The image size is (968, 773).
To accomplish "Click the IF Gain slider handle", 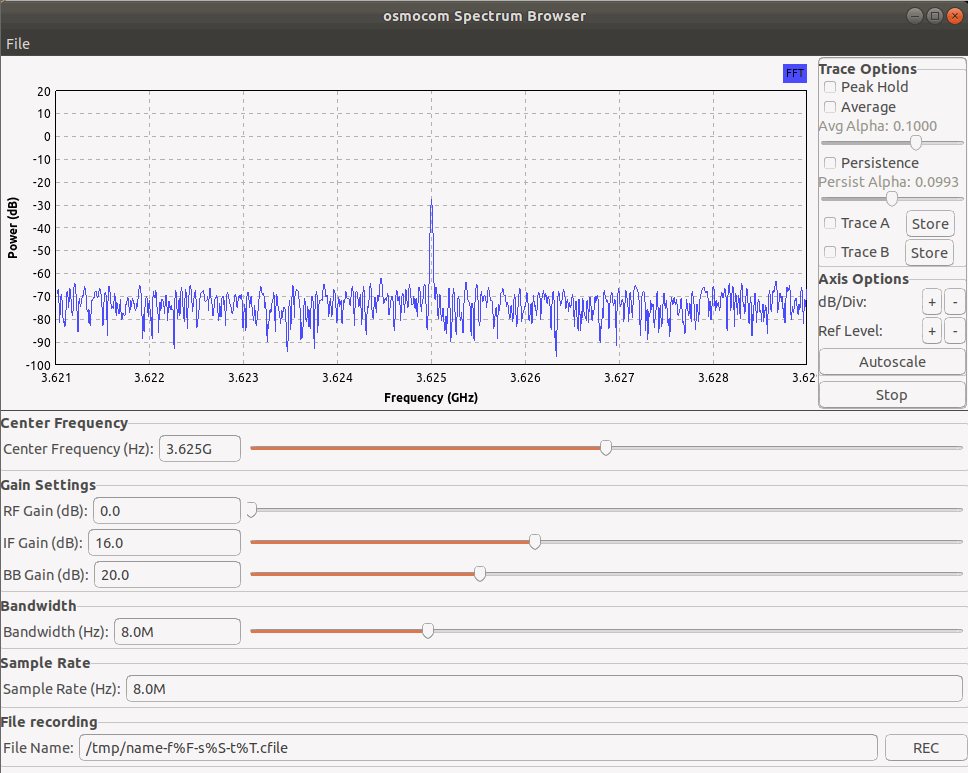I will coord(535,541).
